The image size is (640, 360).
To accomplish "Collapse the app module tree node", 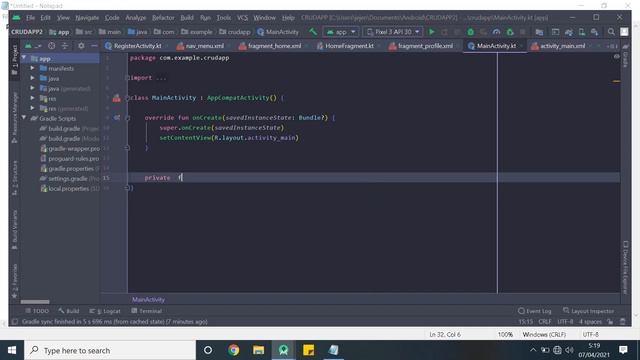I will pos(24,58).
